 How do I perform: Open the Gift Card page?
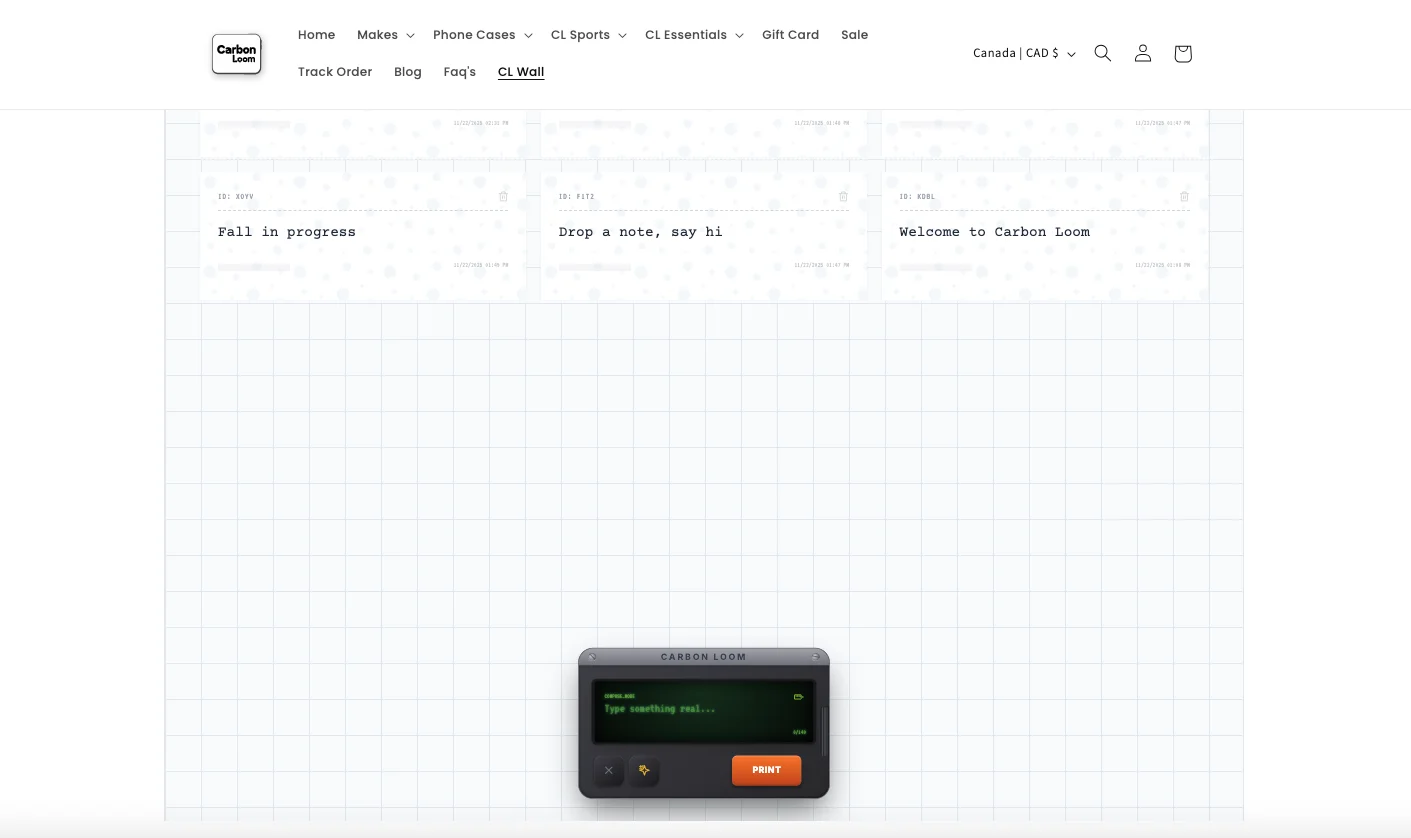(x=790, y=35)
